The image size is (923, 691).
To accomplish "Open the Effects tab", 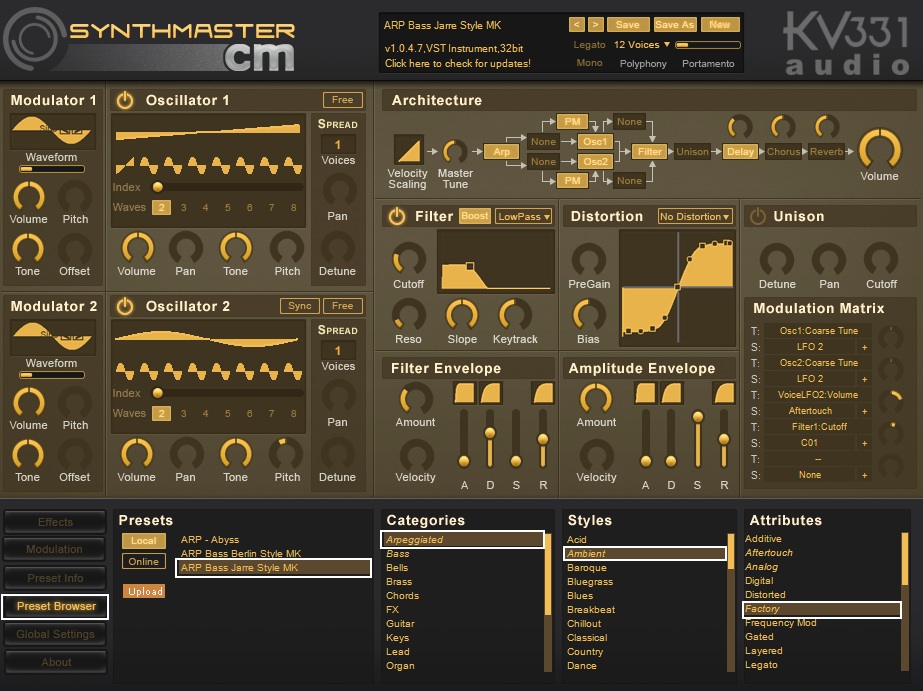I will (55, 522).
